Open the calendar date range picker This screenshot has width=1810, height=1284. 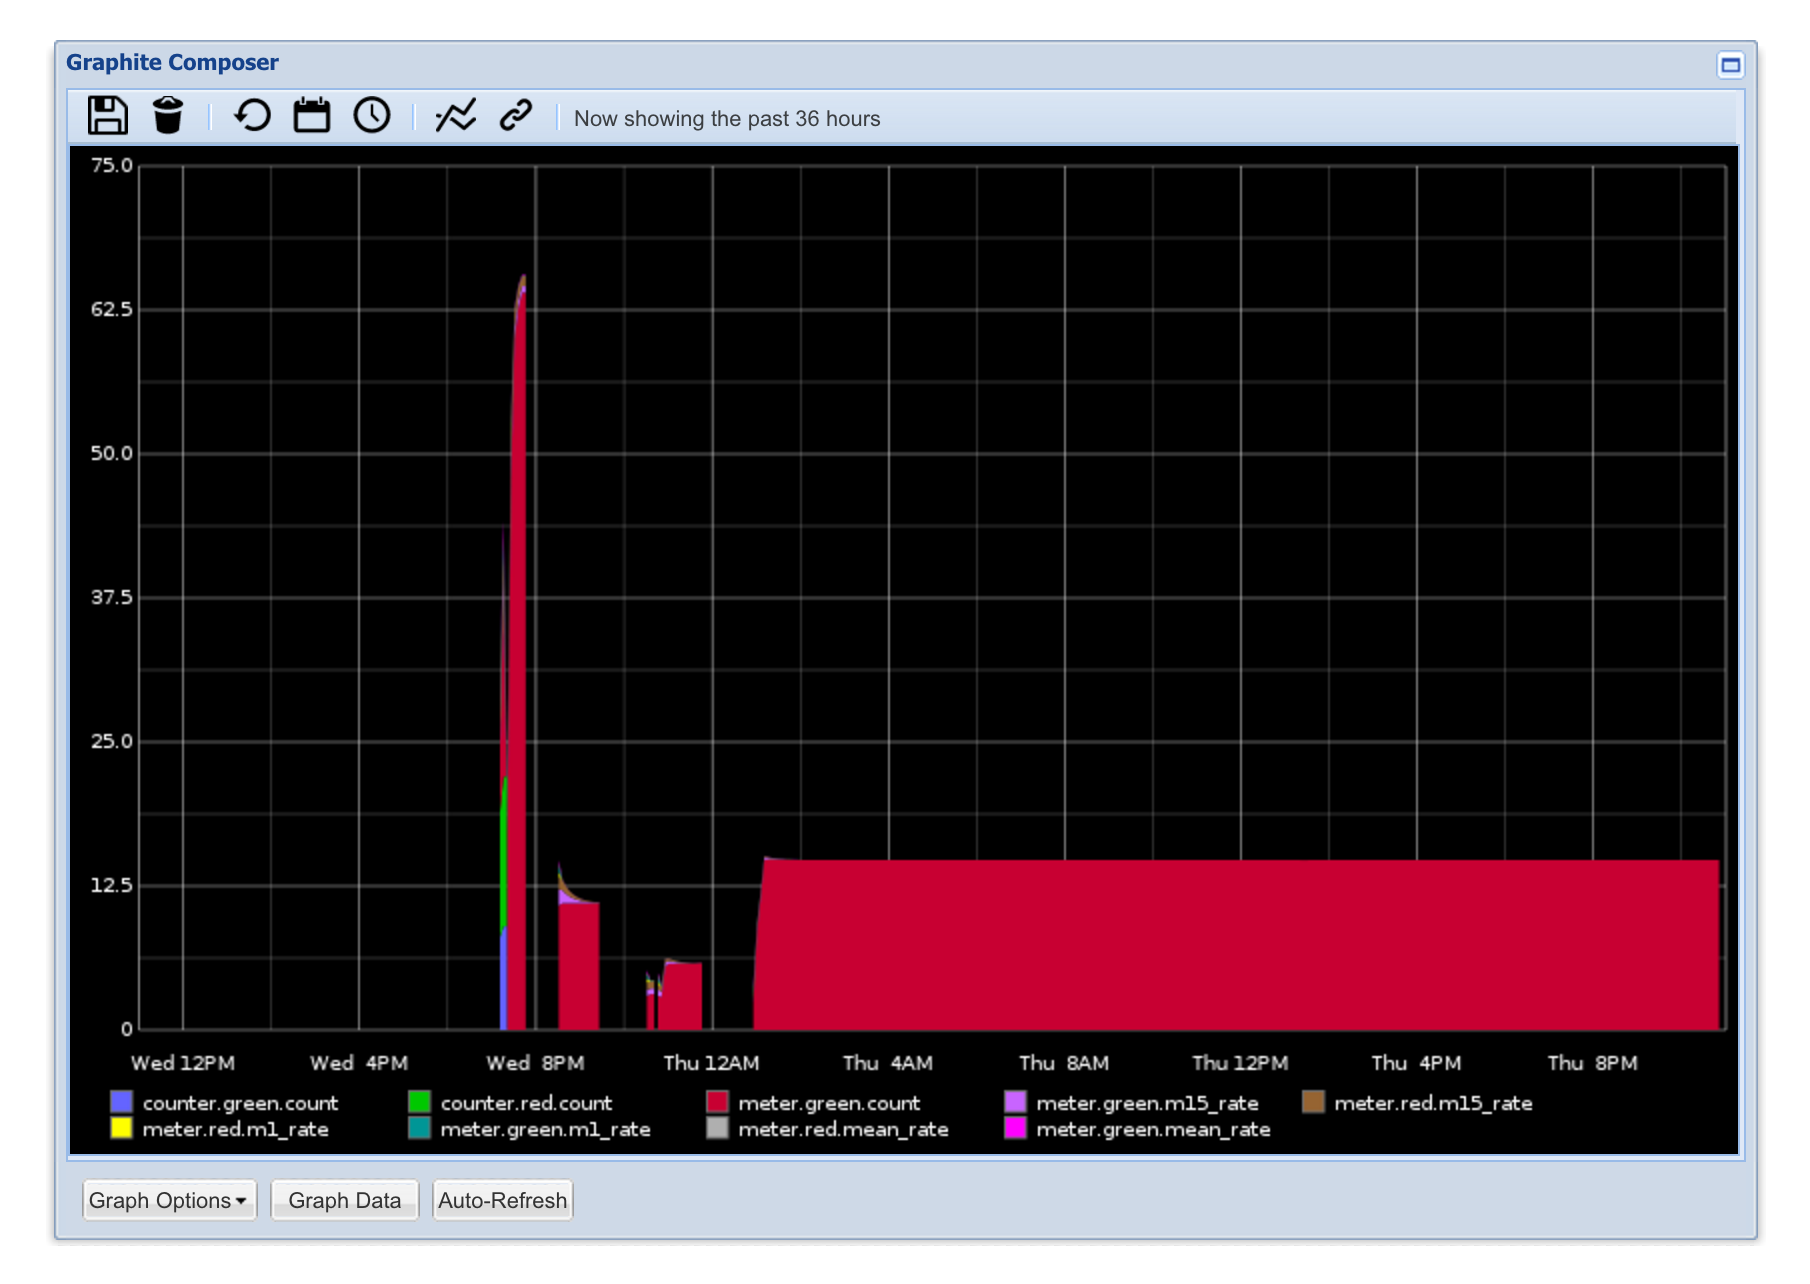click(x=312, y=116)
